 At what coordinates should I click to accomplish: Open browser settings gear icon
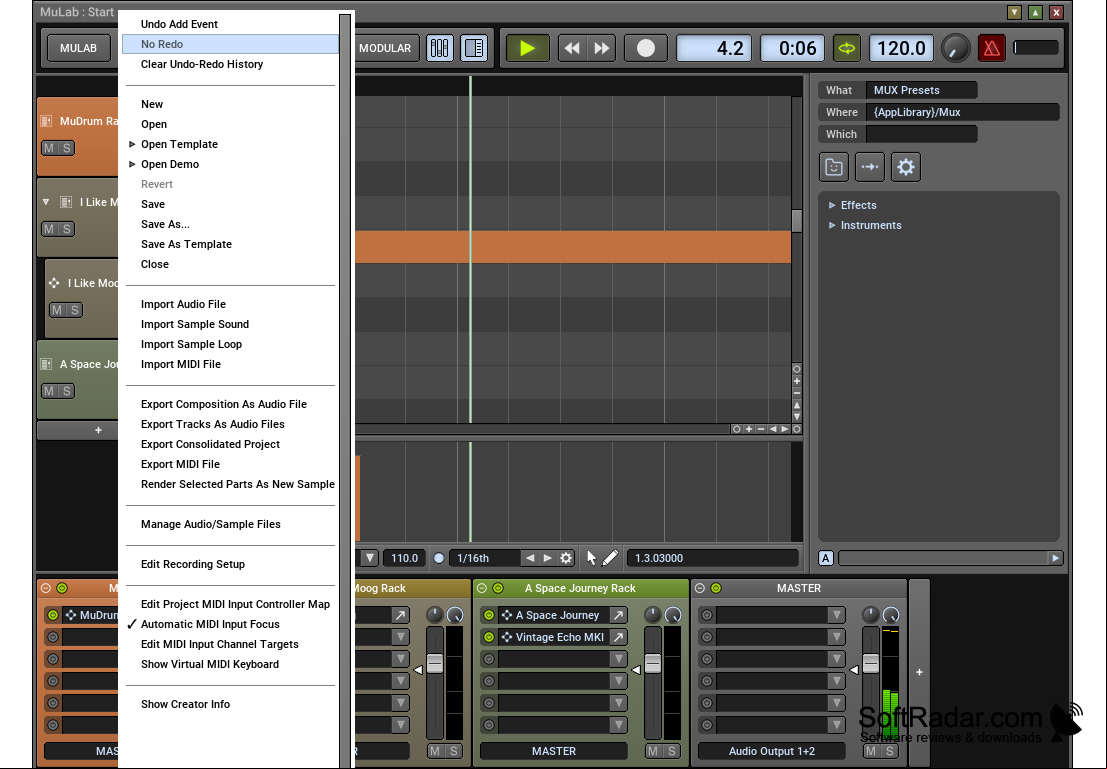pos(906,167)
